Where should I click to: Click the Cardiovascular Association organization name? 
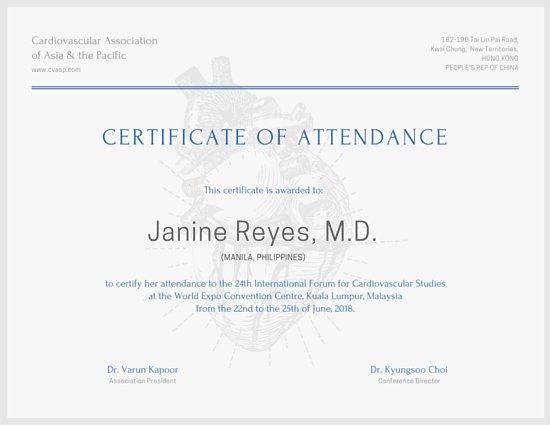pyautogui.click(x=95, y=41)
